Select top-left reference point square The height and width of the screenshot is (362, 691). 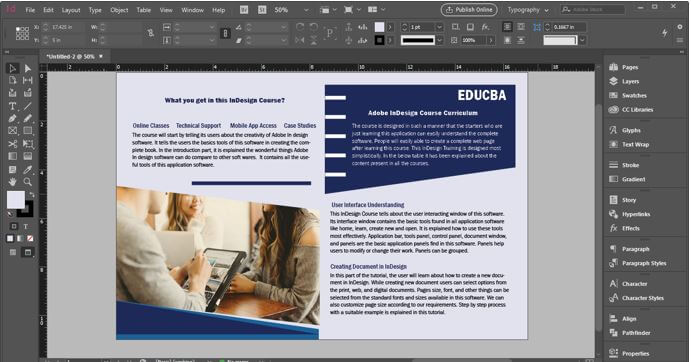coord(18,28)
